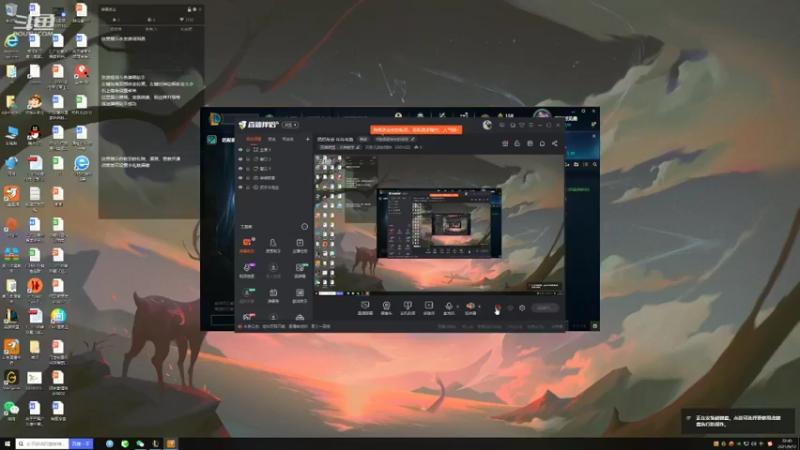This screenshot has width=800, height=450.
Task: Toggle the eye on the third source row
Action: pos(240,168)
